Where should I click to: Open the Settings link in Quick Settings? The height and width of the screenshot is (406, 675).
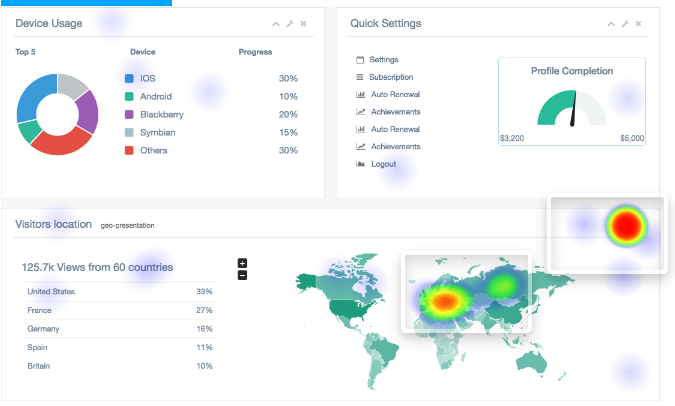tap(384, 60)
